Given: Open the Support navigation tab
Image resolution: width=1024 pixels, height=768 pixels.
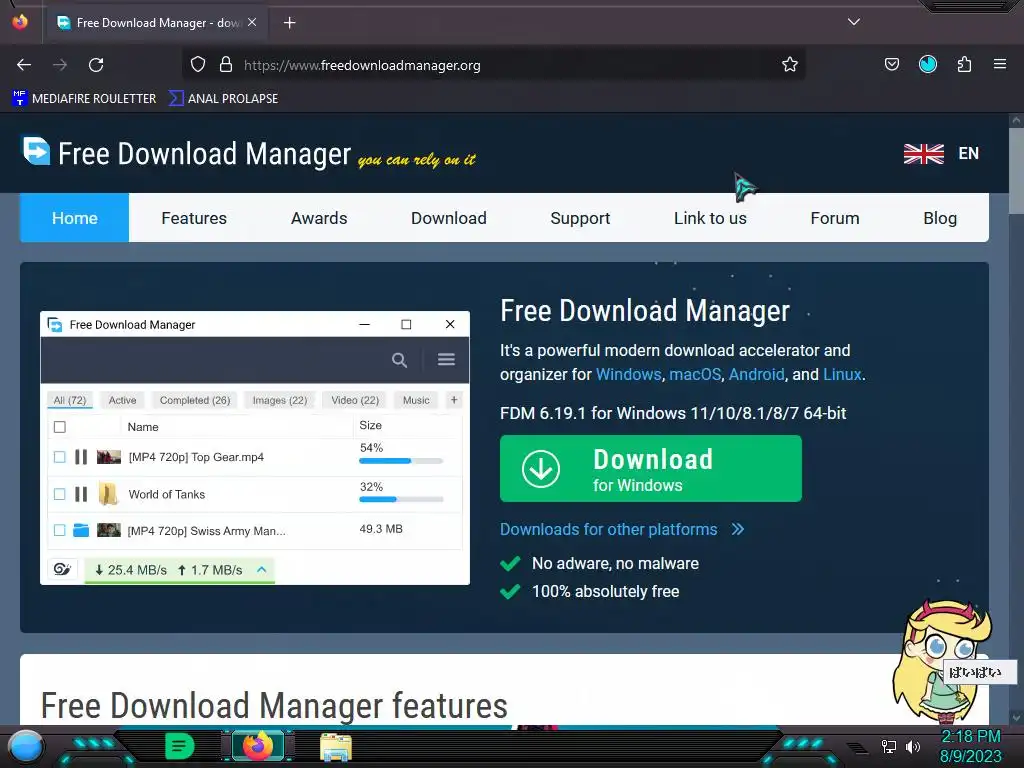Looking at the screenshot, I should (x=580, y=218).
